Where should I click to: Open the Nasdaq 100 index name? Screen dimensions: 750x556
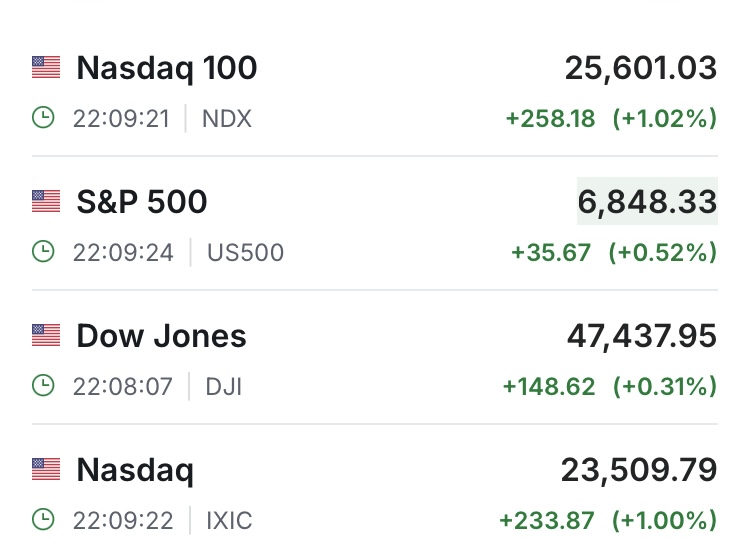[167, 68]
